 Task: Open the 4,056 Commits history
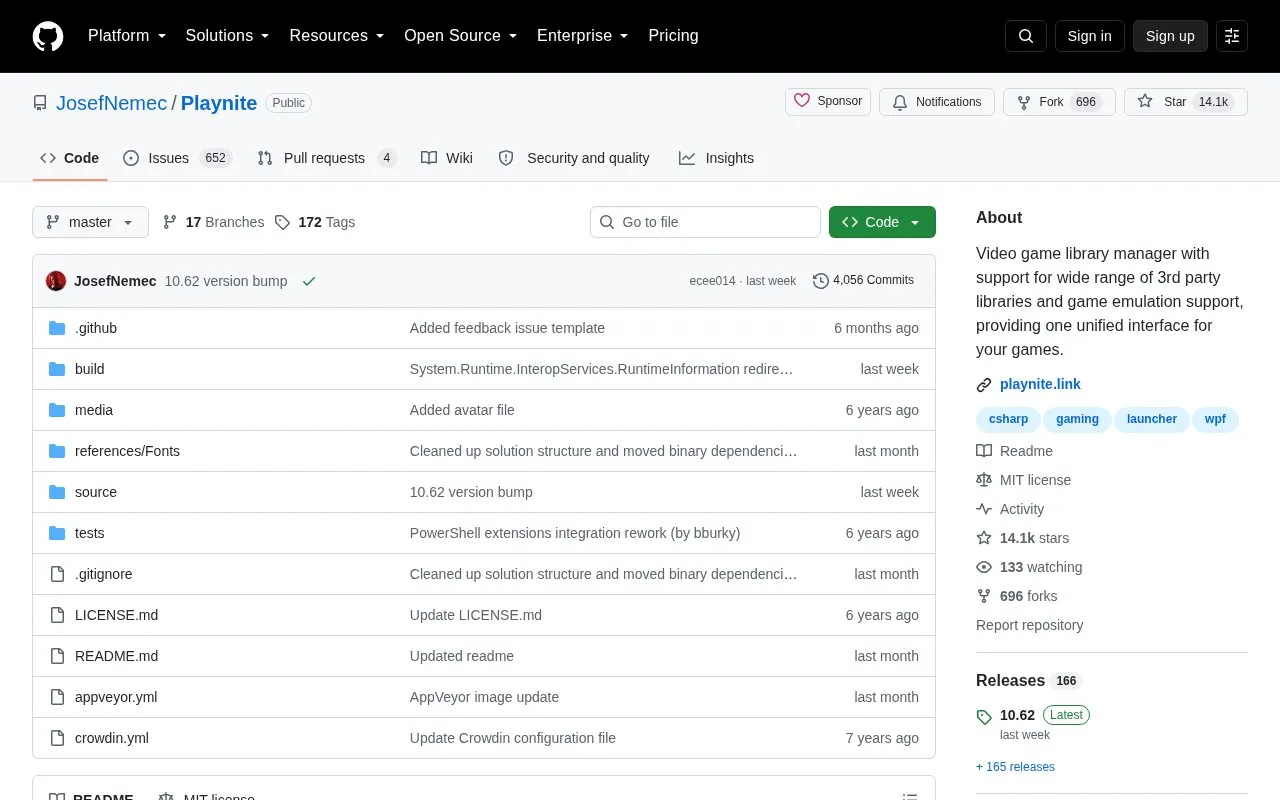[x=863, y=280]
